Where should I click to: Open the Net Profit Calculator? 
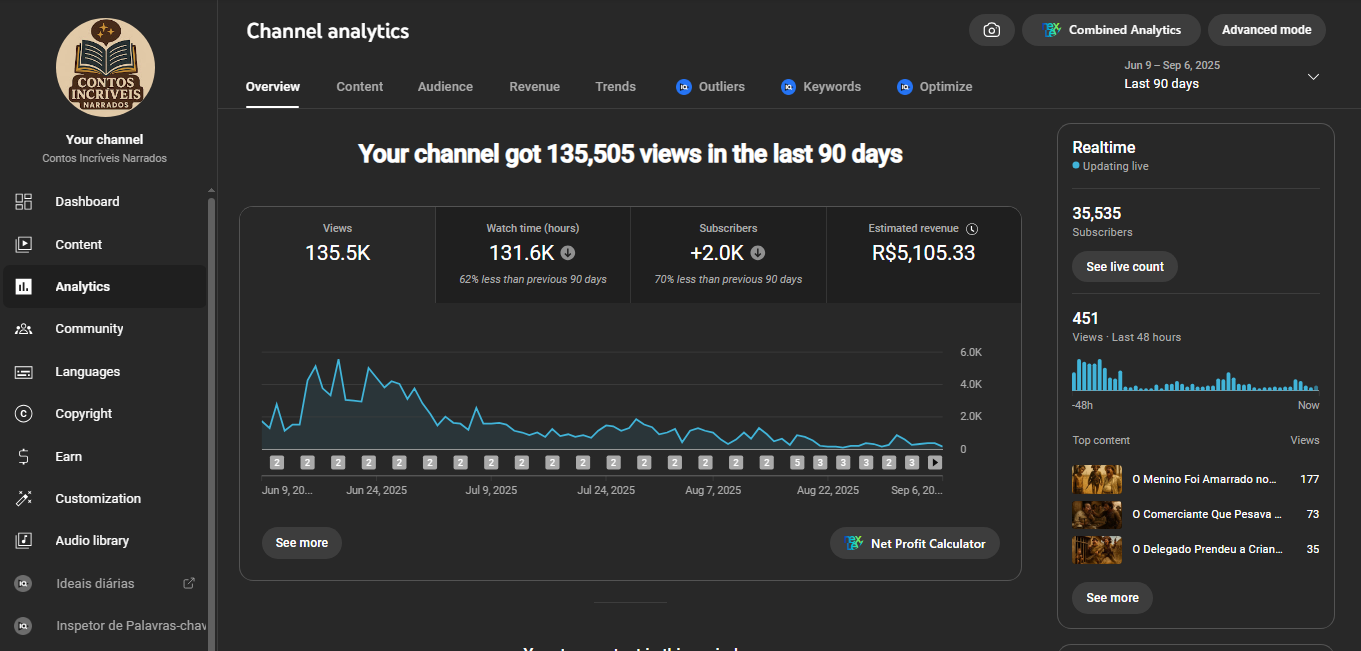point(914,543)
